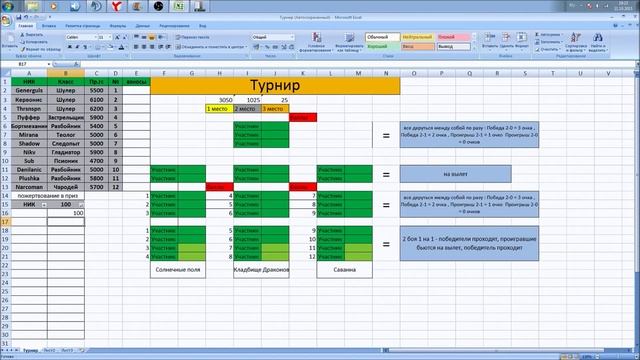Toggle wrap text (Перенос текста)
The image size is (640, 360).
pos(192,37)
